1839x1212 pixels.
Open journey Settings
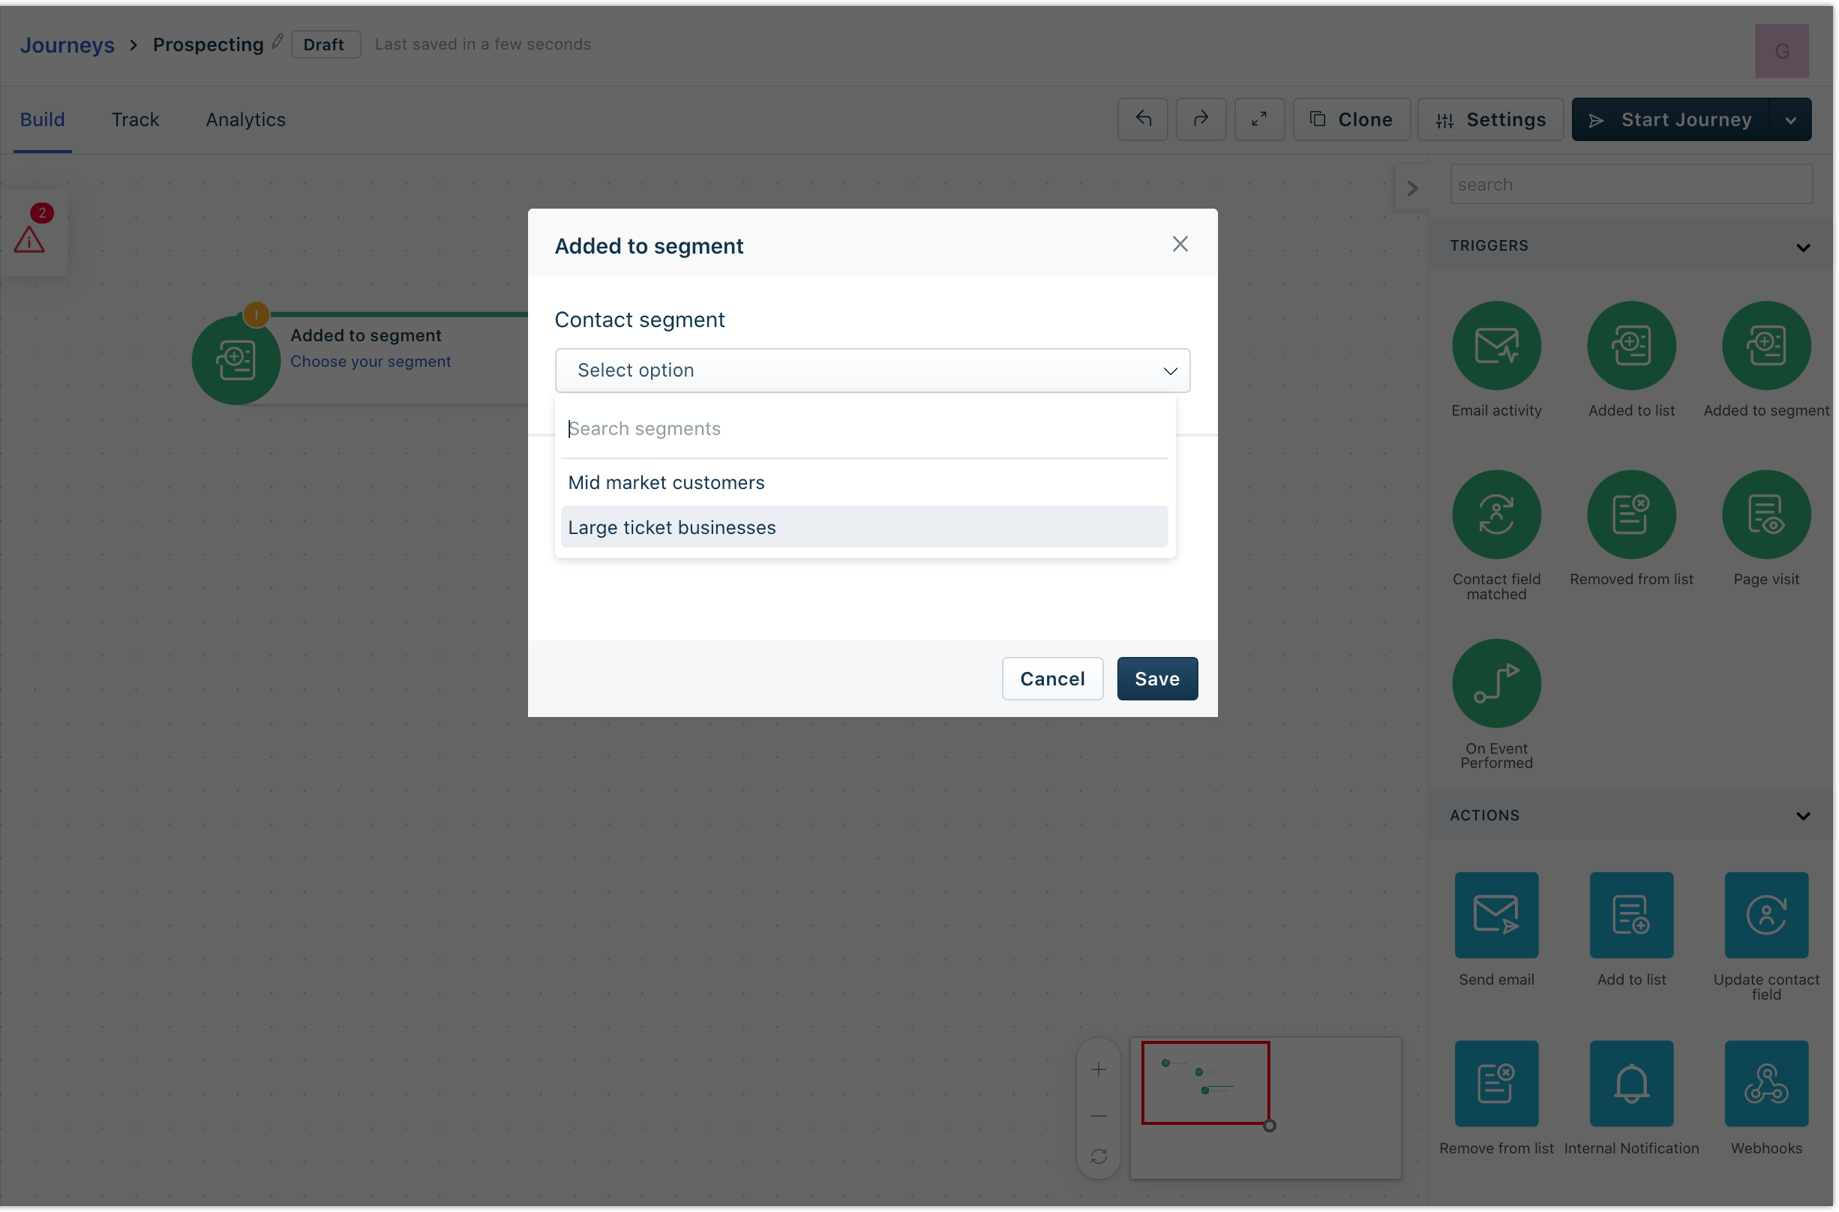tap(1490, 120)
